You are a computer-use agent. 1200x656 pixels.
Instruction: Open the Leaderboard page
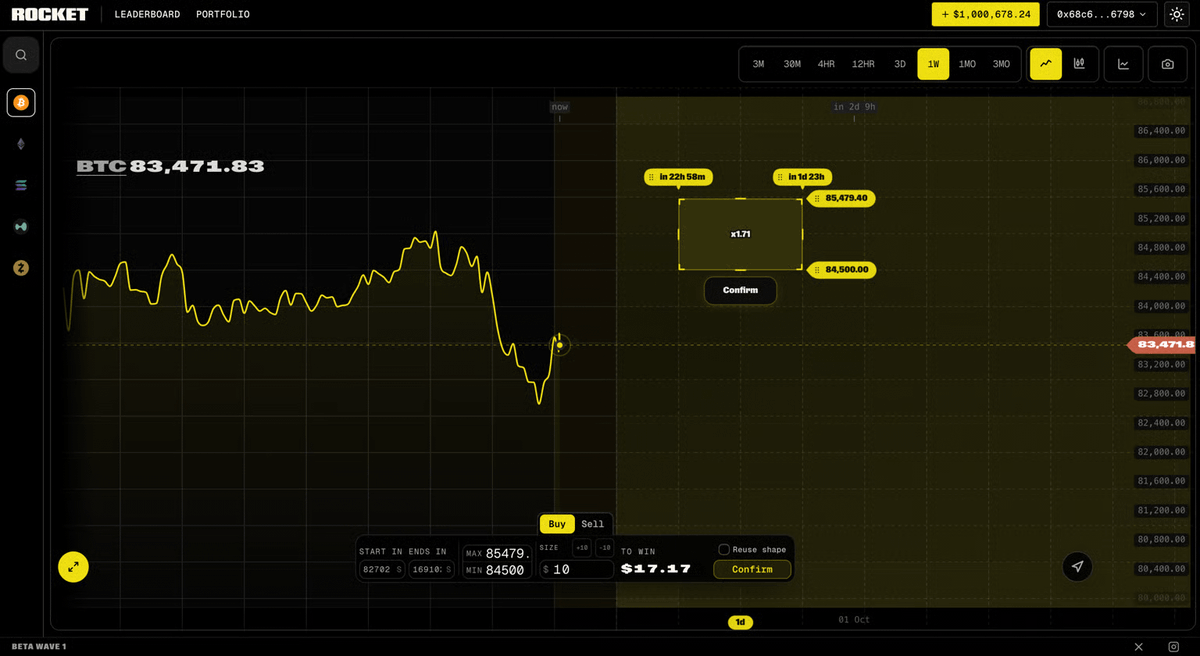147,14
